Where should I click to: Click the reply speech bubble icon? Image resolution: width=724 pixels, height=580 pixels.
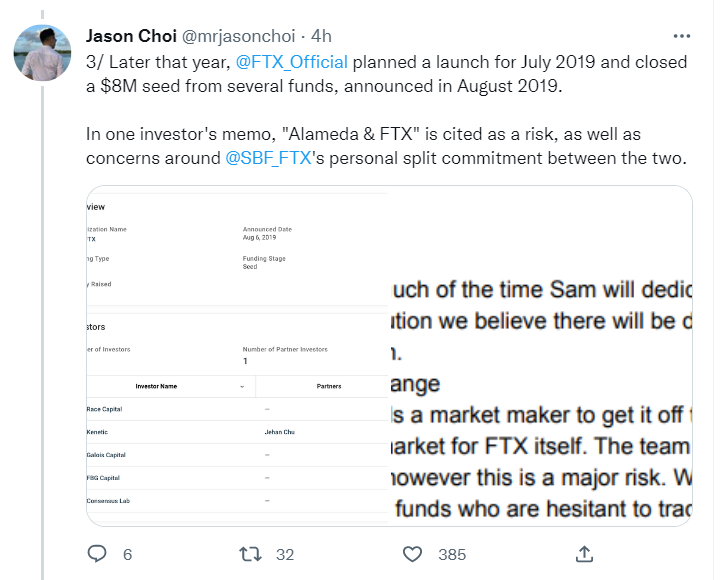click(x=97, y=553)
